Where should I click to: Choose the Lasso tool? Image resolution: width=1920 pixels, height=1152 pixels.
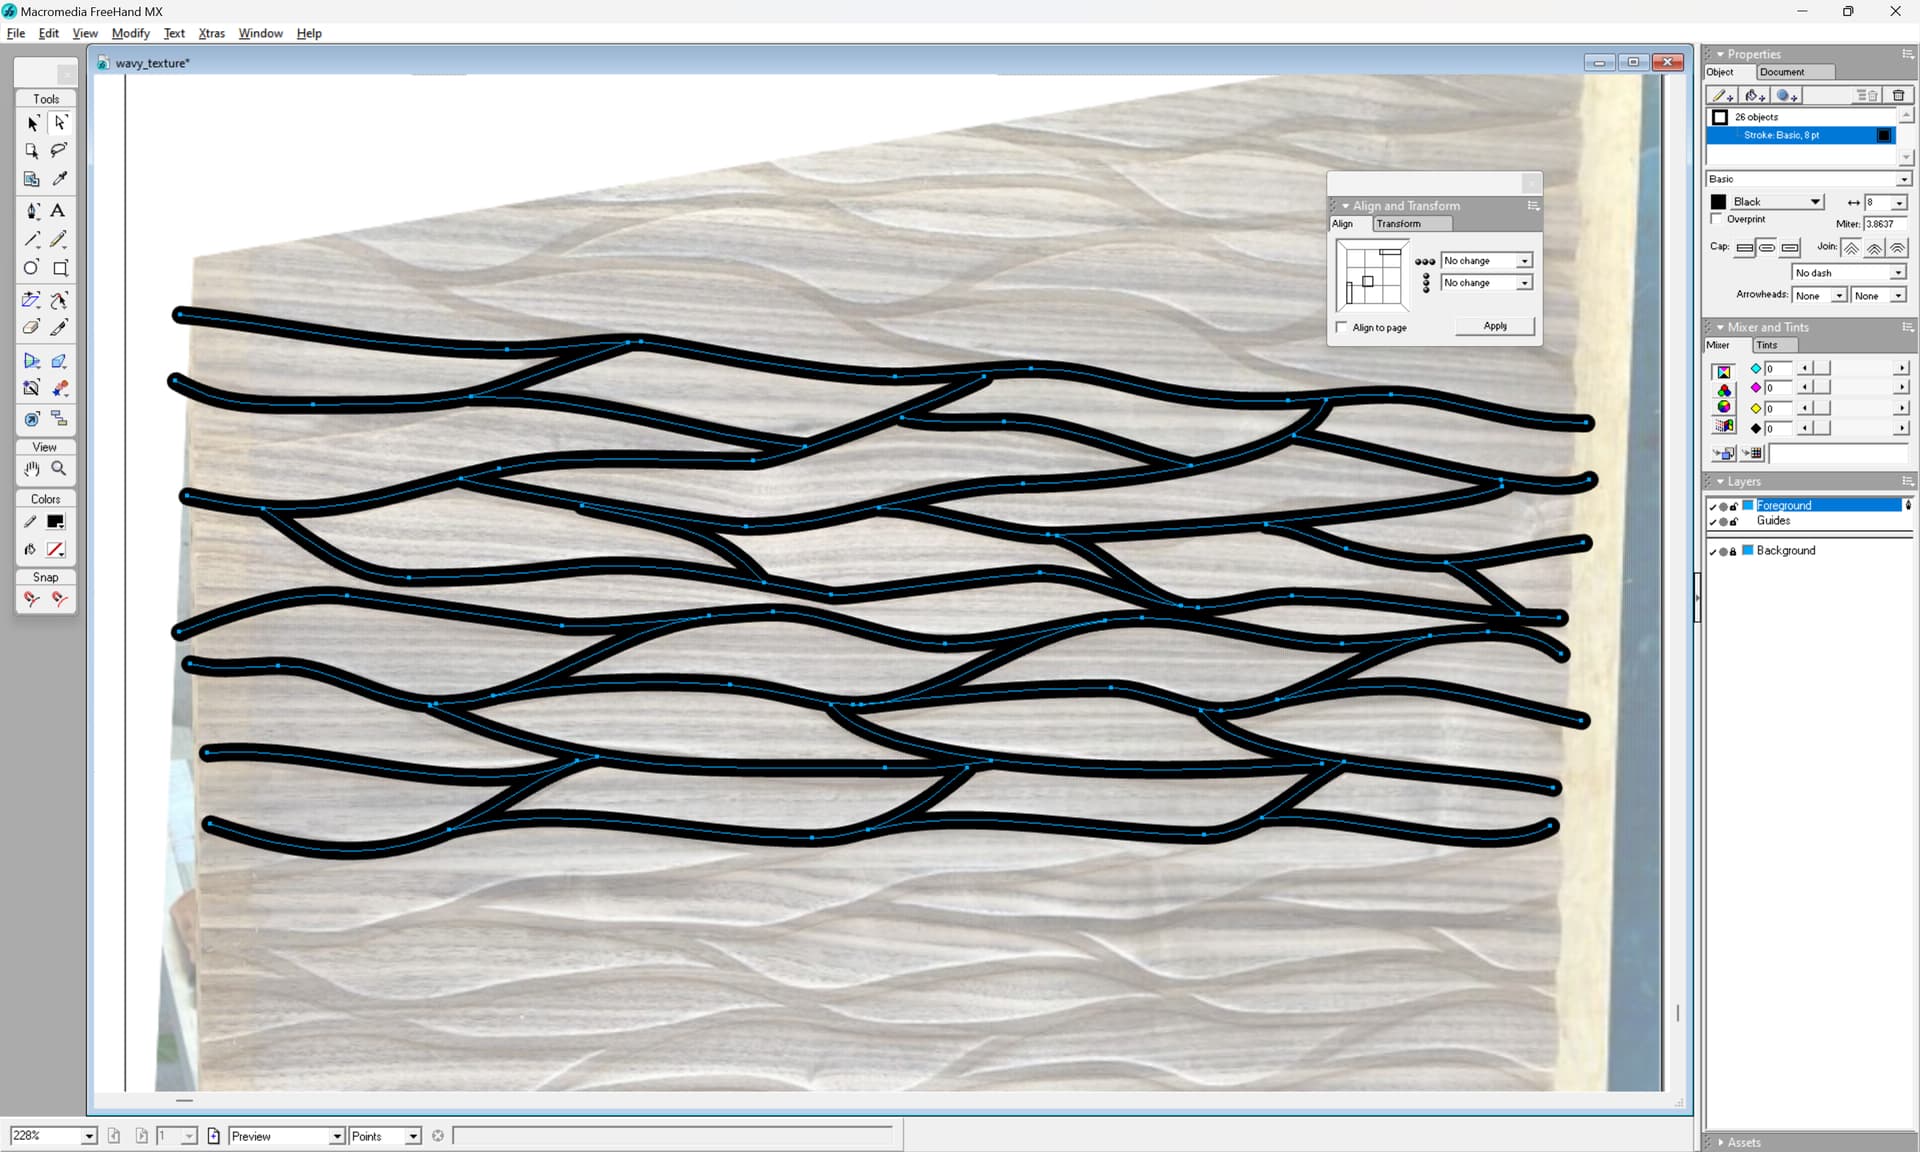point(59,150)
